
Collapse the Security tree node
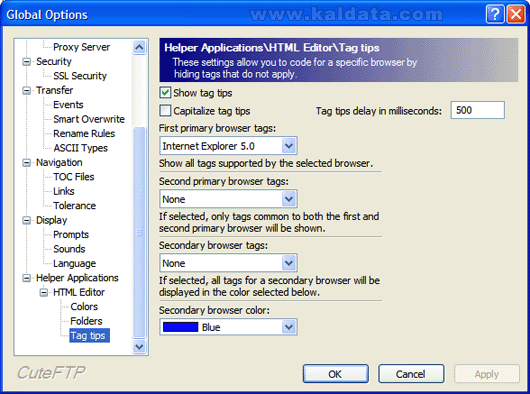26,62
